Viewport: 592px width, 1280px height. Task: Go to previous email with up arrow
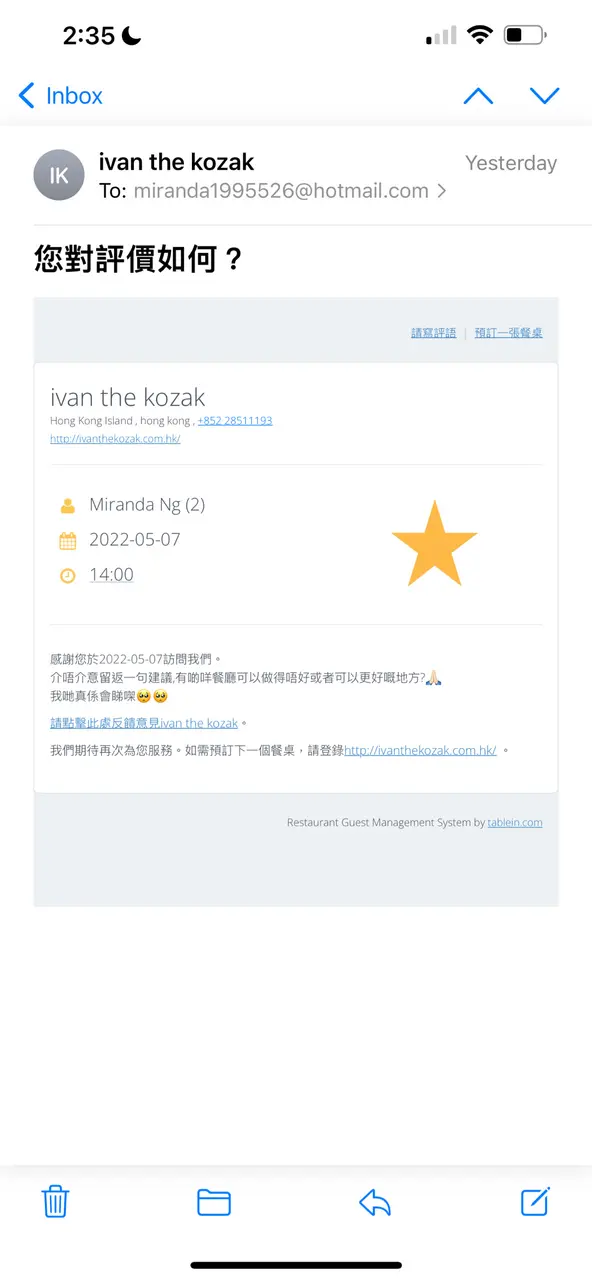478,96
